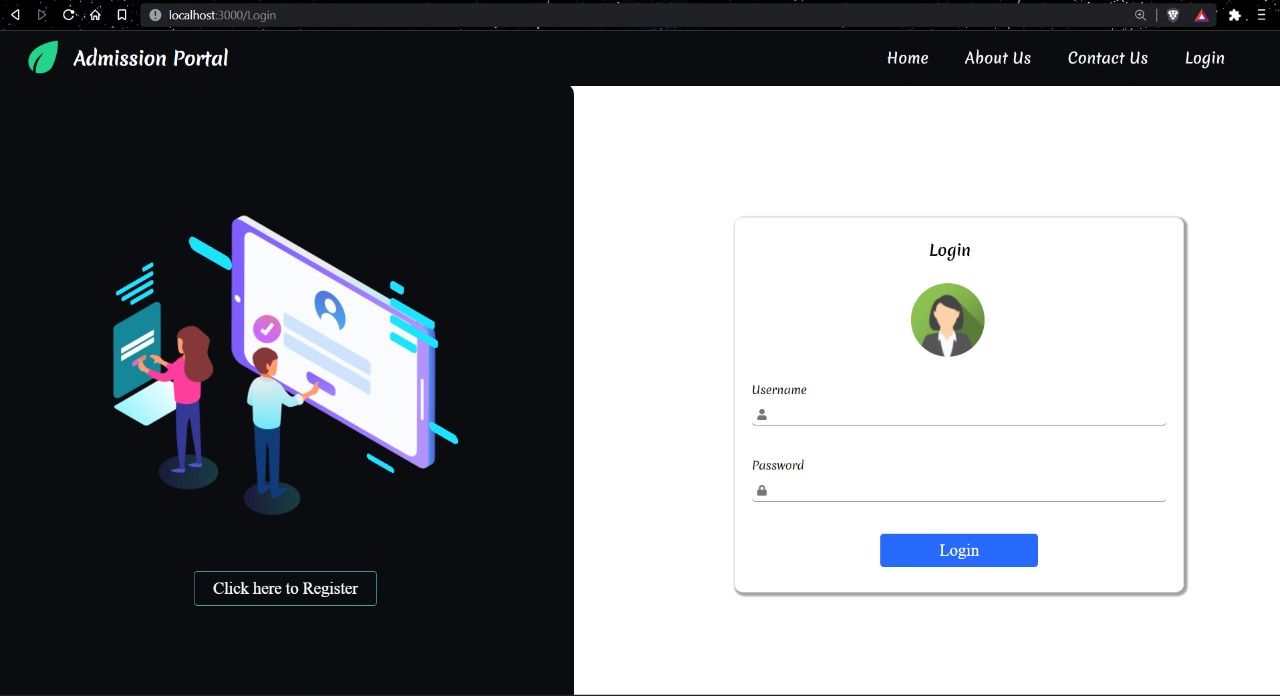Click the browser back arrow
This screenshot has width=1280, height=696.
[x=15, y=15]
